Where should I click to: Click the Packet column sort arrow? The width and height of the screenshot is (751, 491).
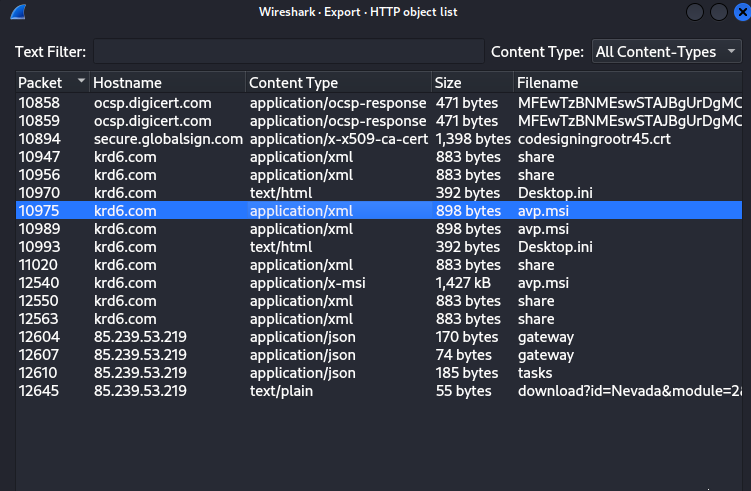coord(81,83)
